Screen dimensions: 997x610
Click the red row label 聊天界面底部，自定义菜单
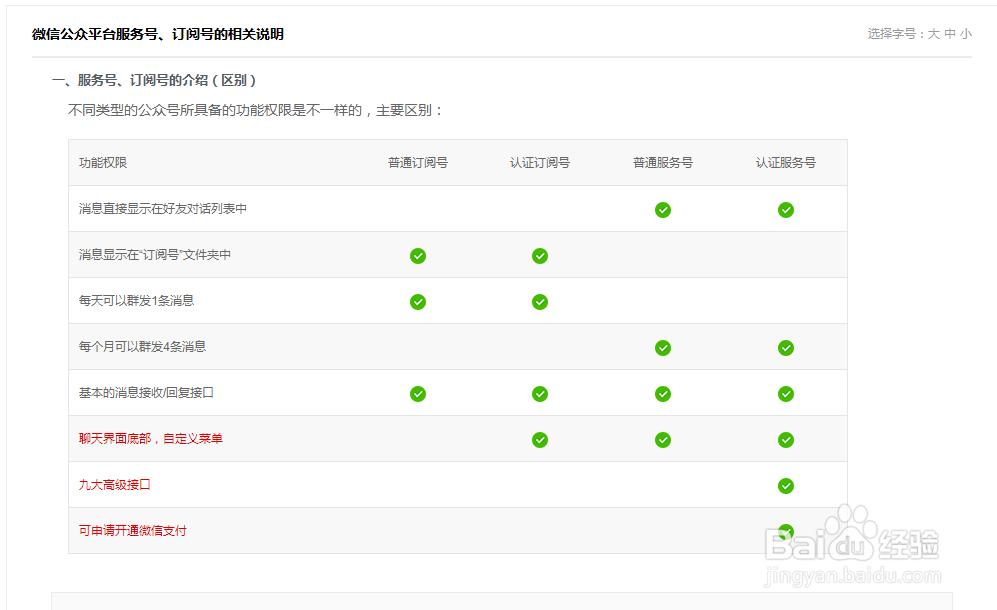(x=151, y=438)
